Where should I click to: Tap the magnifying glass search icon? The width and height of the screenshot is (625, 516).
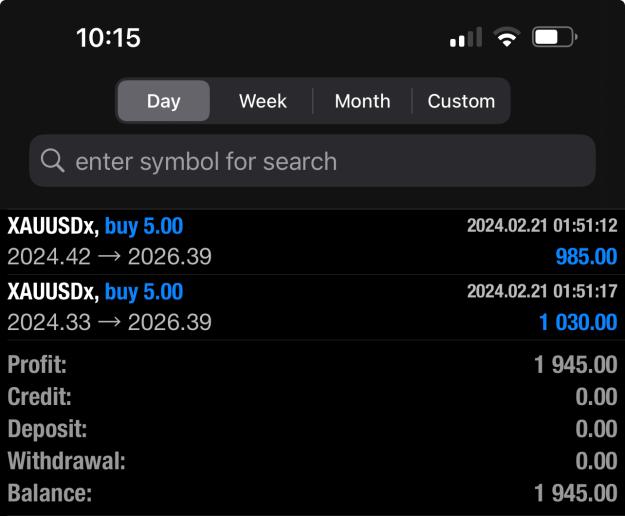[x=53, y=161]
